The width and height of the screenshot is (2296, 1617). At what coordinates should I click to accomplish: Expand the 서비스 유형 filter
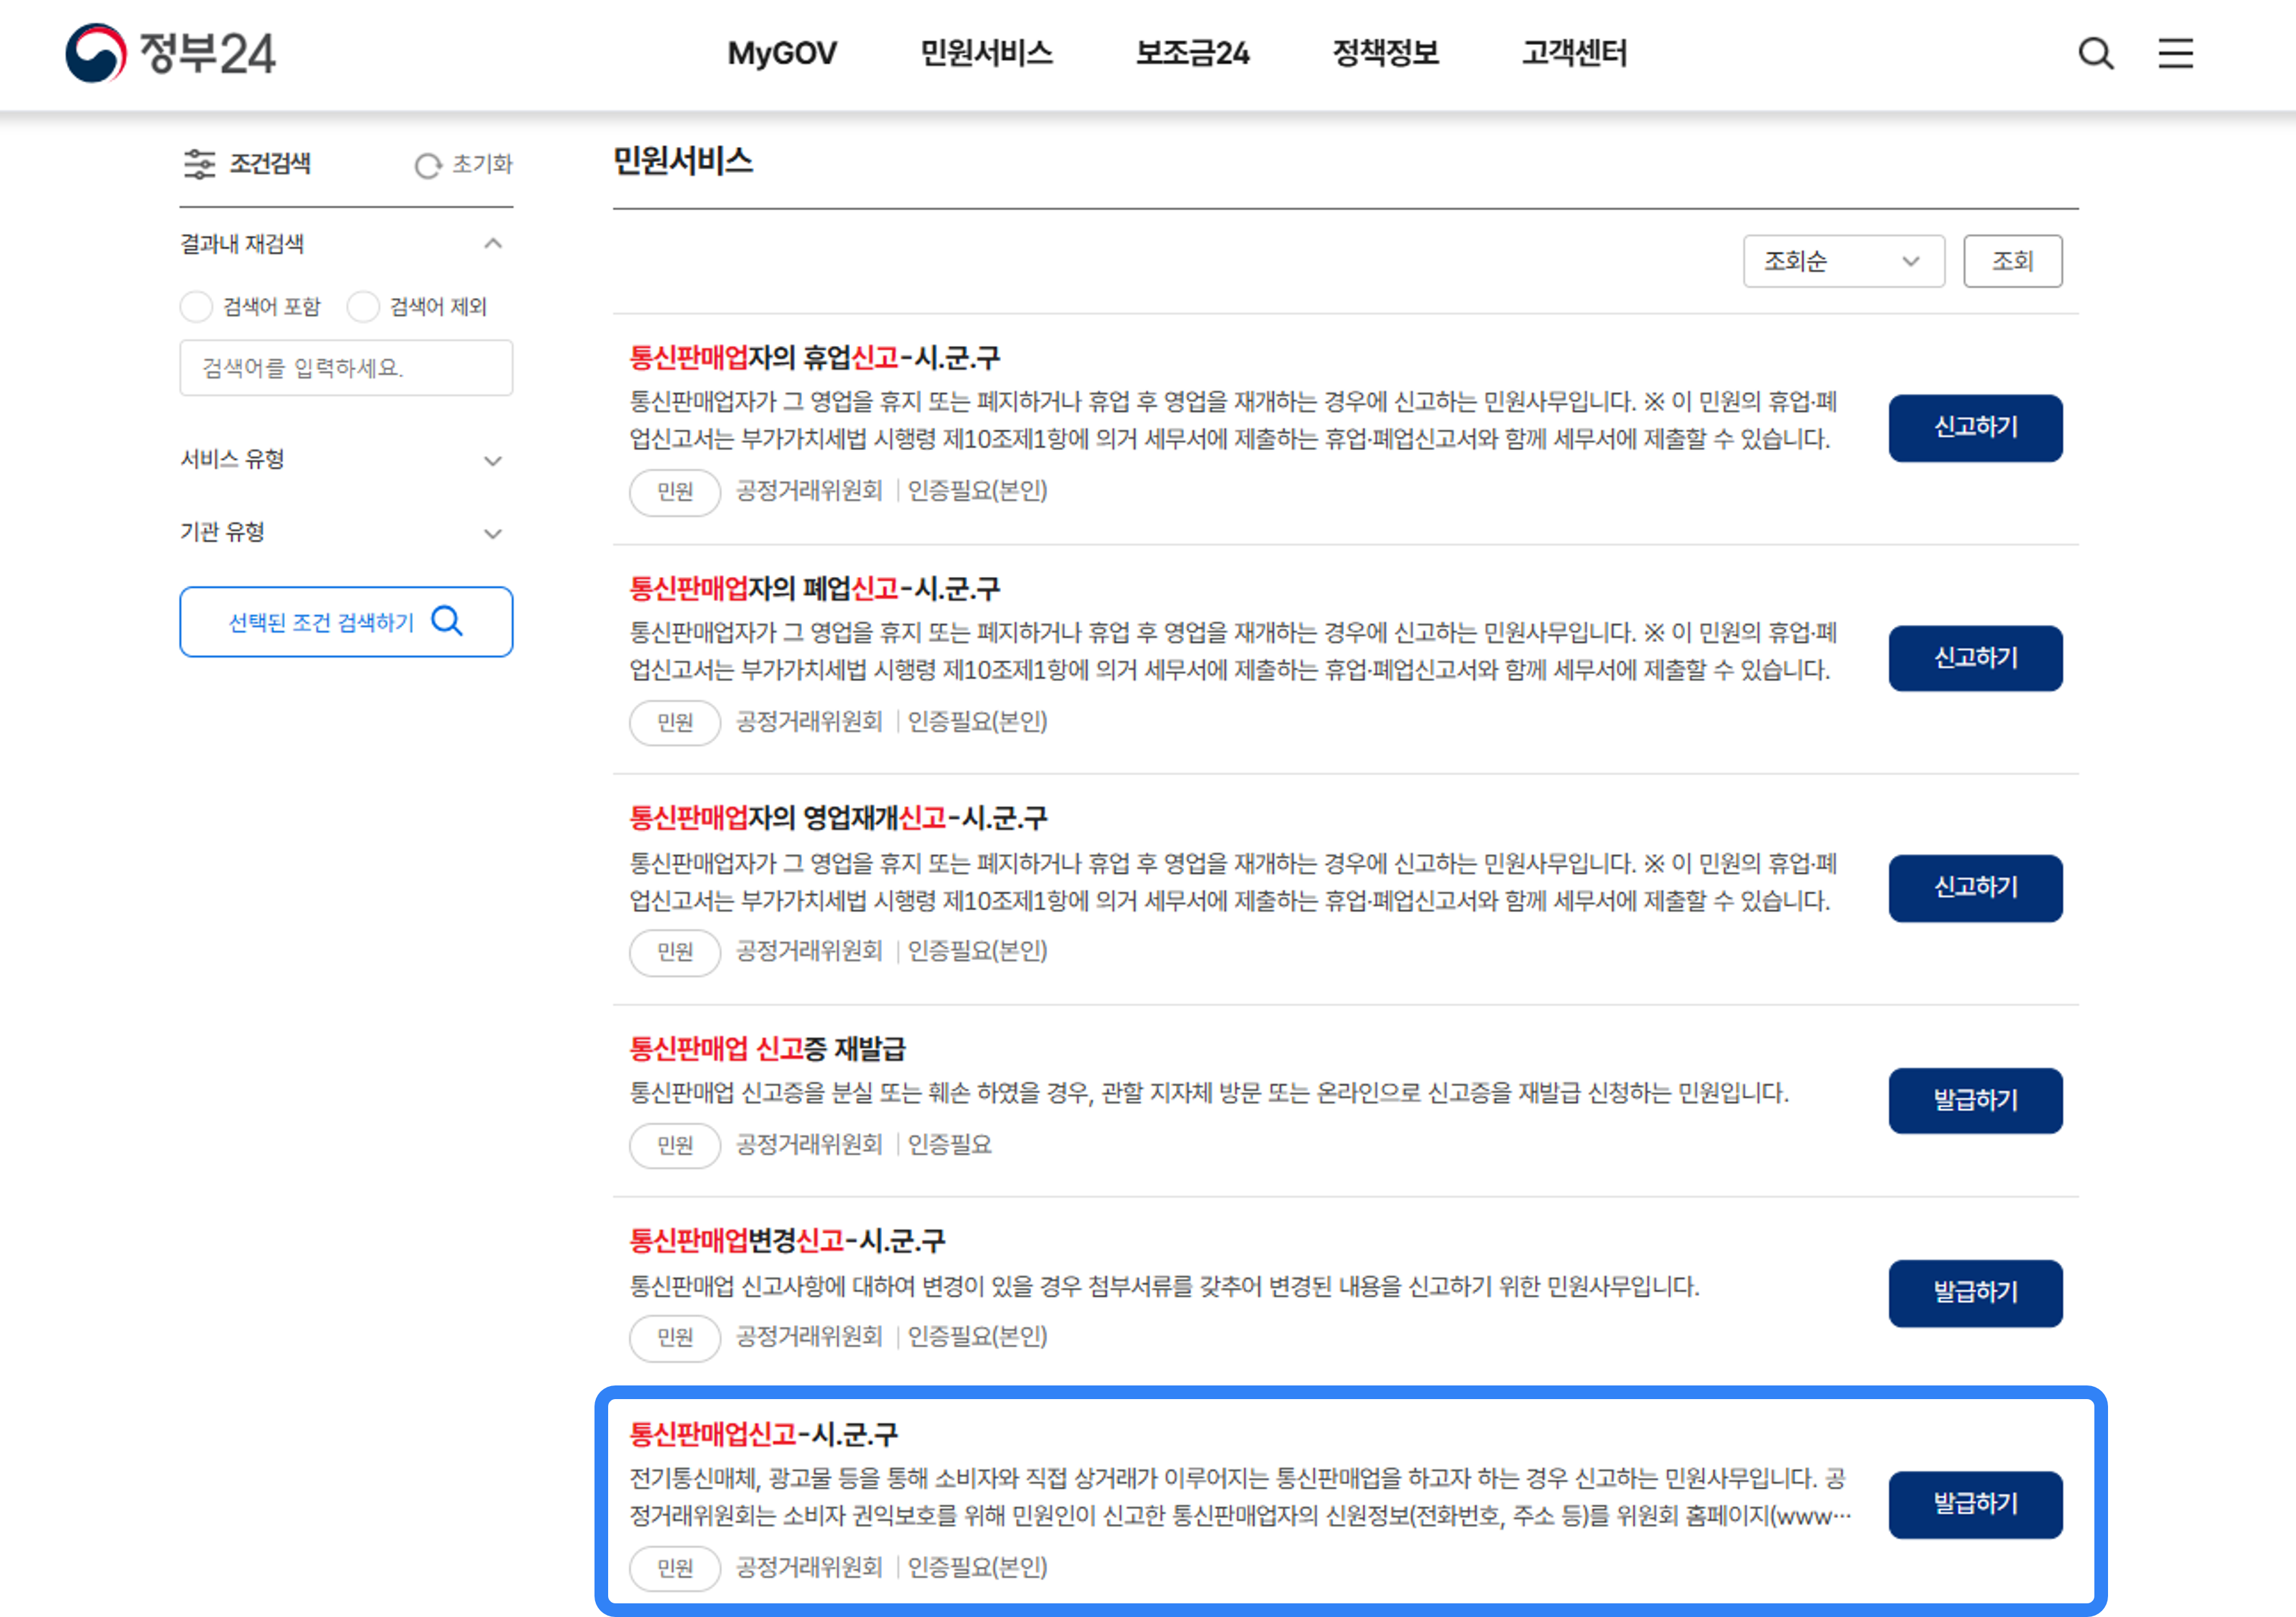tap(493, 460)
